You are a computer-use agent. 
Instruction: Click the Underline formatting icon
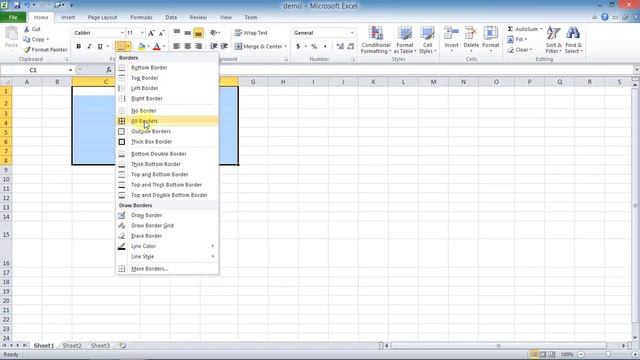tap(100, 47)
